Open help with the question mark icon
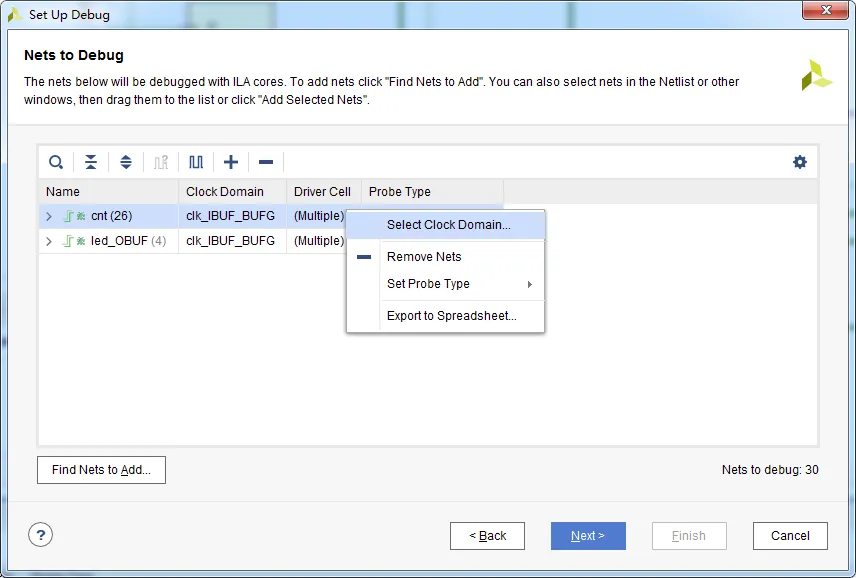 click(40, 535)
